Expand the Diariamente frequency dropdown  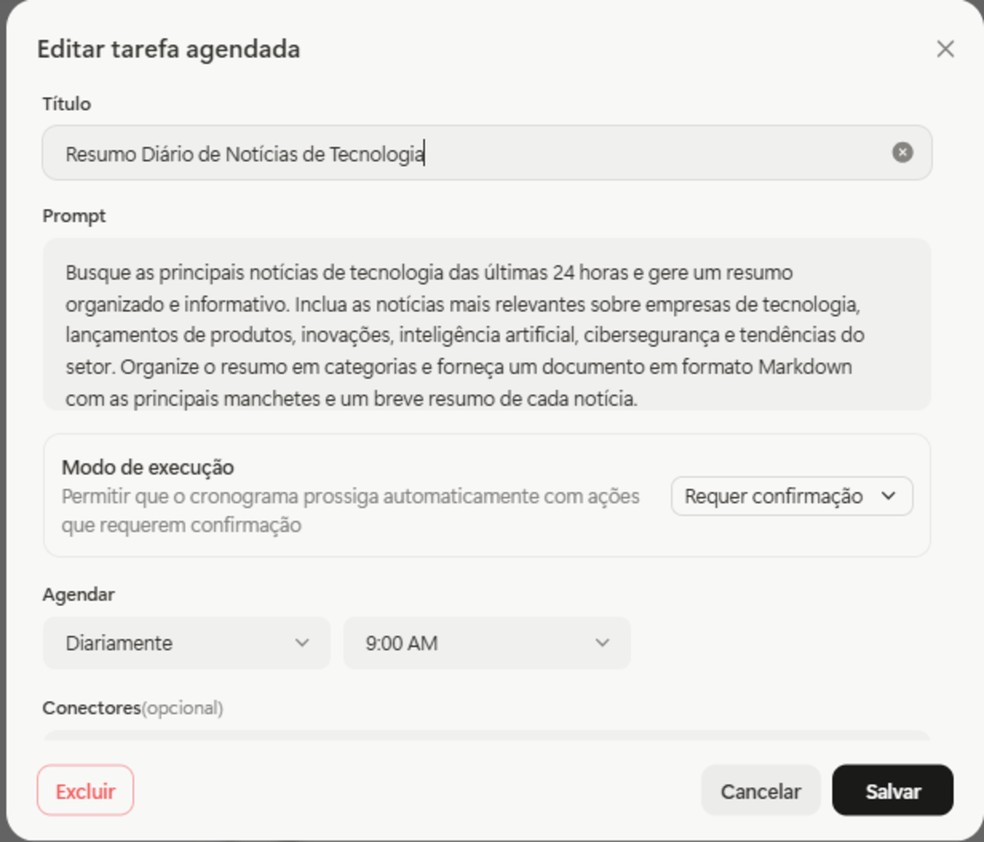[x=186, y=643]
